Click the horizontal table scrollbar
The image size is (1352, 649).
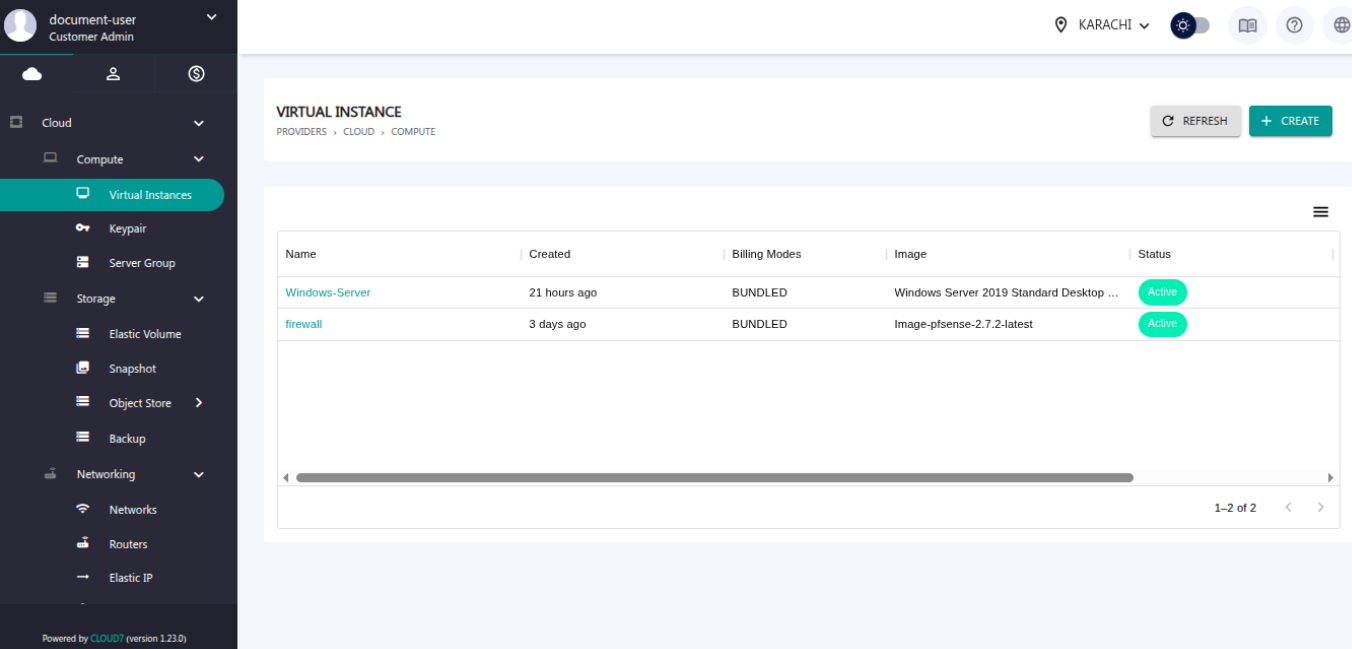[x=714, y=478]
